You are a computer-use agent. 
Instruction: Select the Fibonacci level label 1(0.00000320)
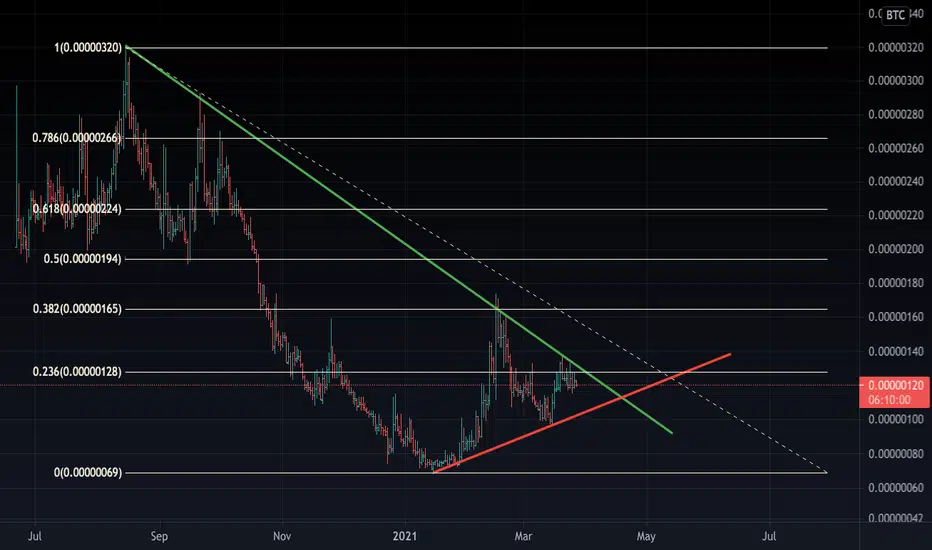[x=88, y=48]
